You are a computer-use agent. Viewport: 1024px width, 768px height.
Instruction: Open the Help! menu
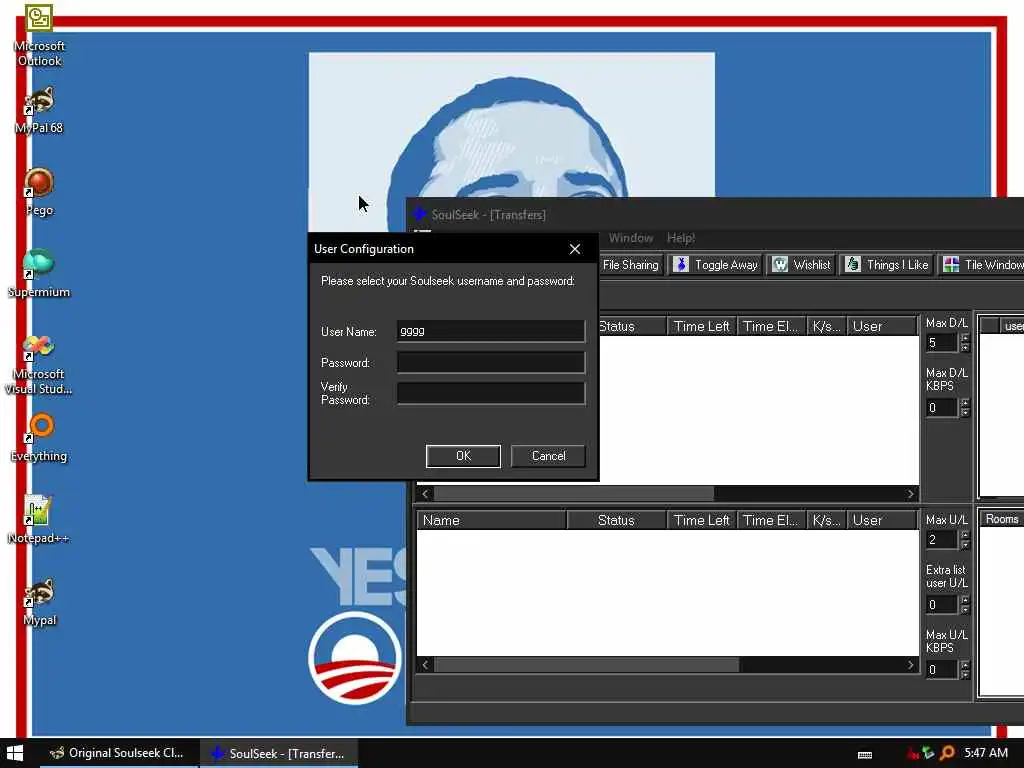coord(681,238)
